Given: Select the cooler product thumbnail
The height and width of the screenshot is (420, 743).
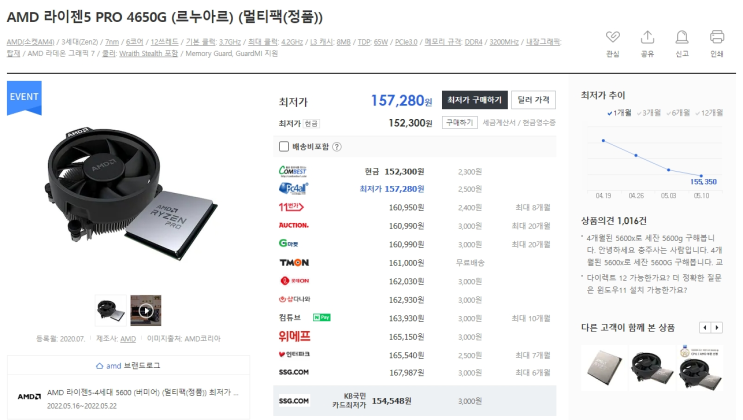Looking at the screenshot, I should [111, 310].
